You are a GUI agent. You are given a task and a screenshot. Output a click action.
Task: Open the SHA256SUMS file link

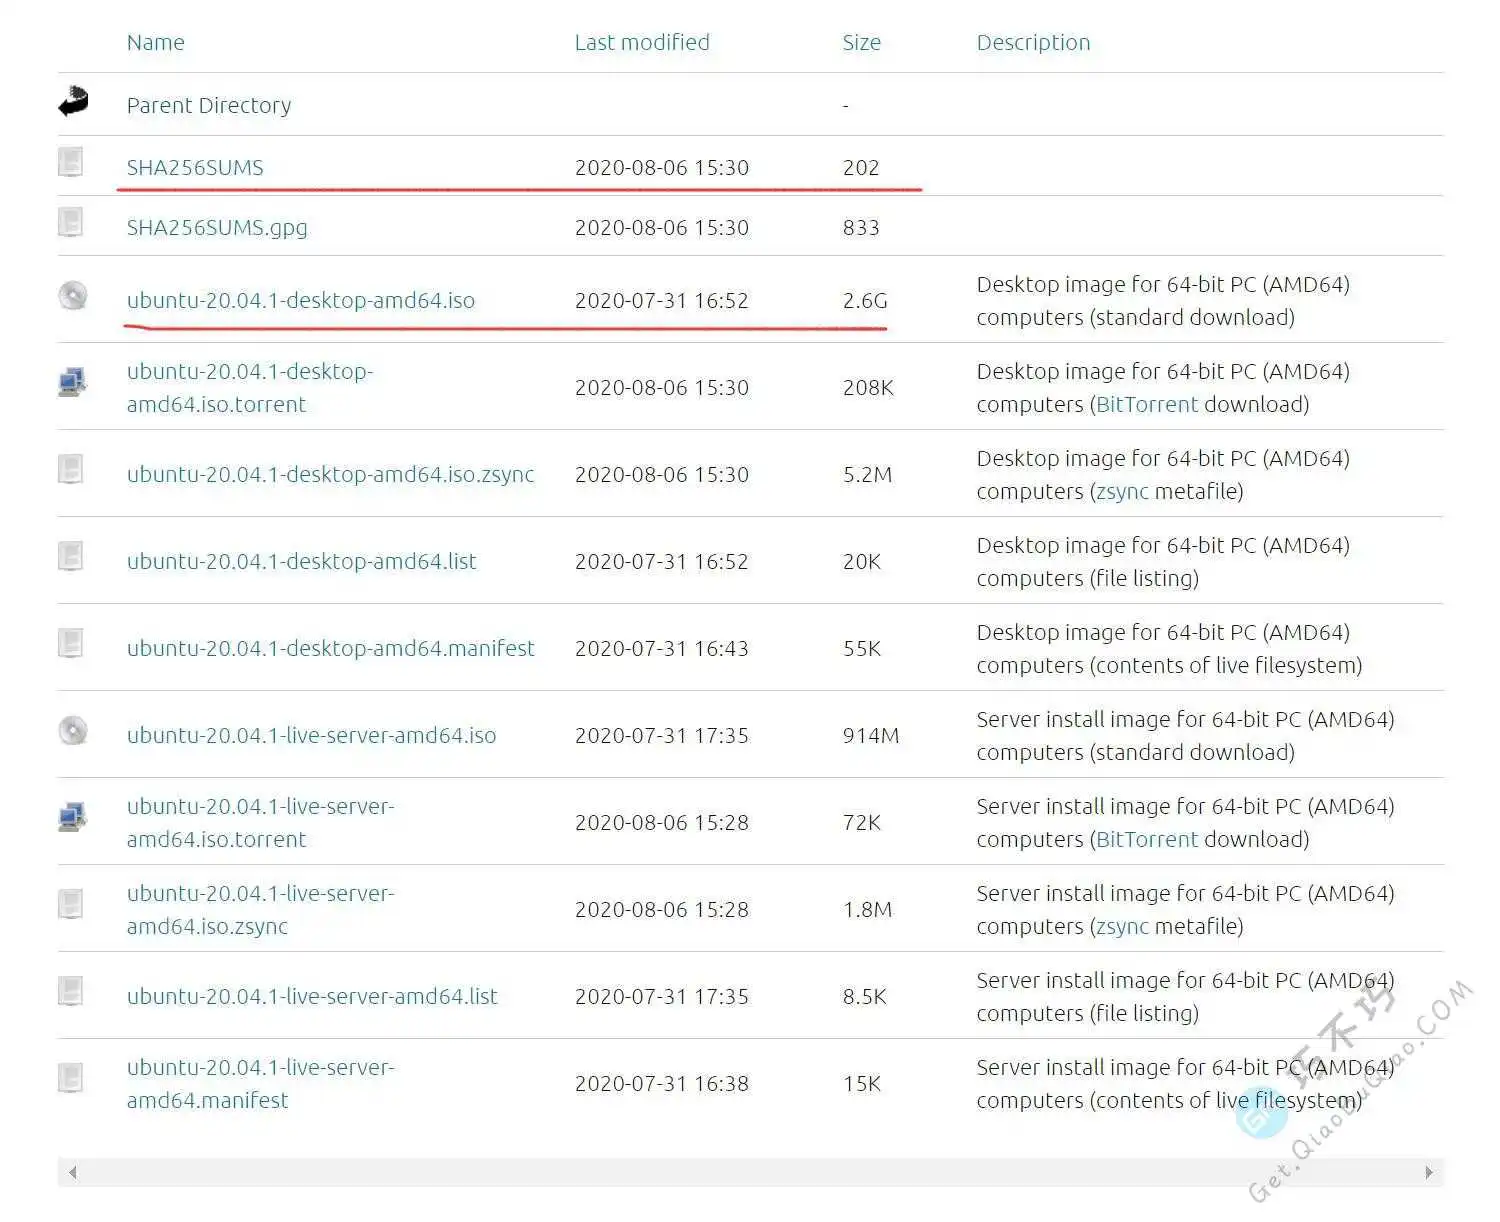click(195, 167)
